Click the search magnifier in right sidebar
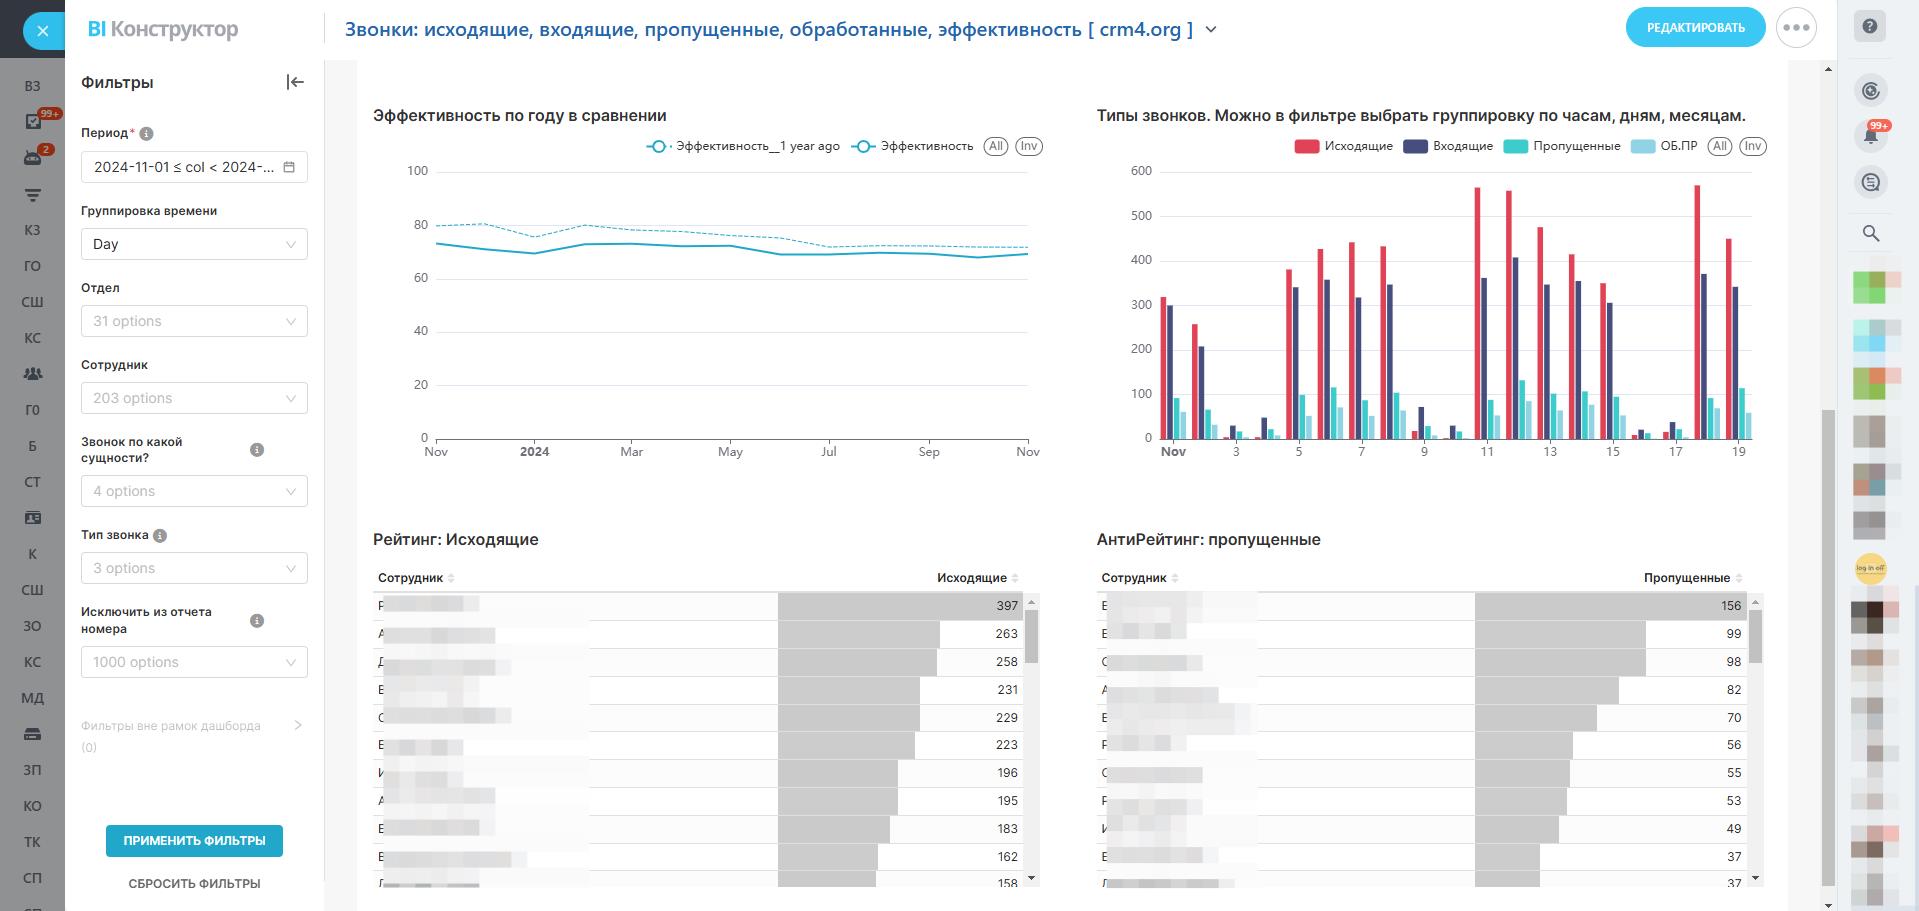 tap(1870, 233)
